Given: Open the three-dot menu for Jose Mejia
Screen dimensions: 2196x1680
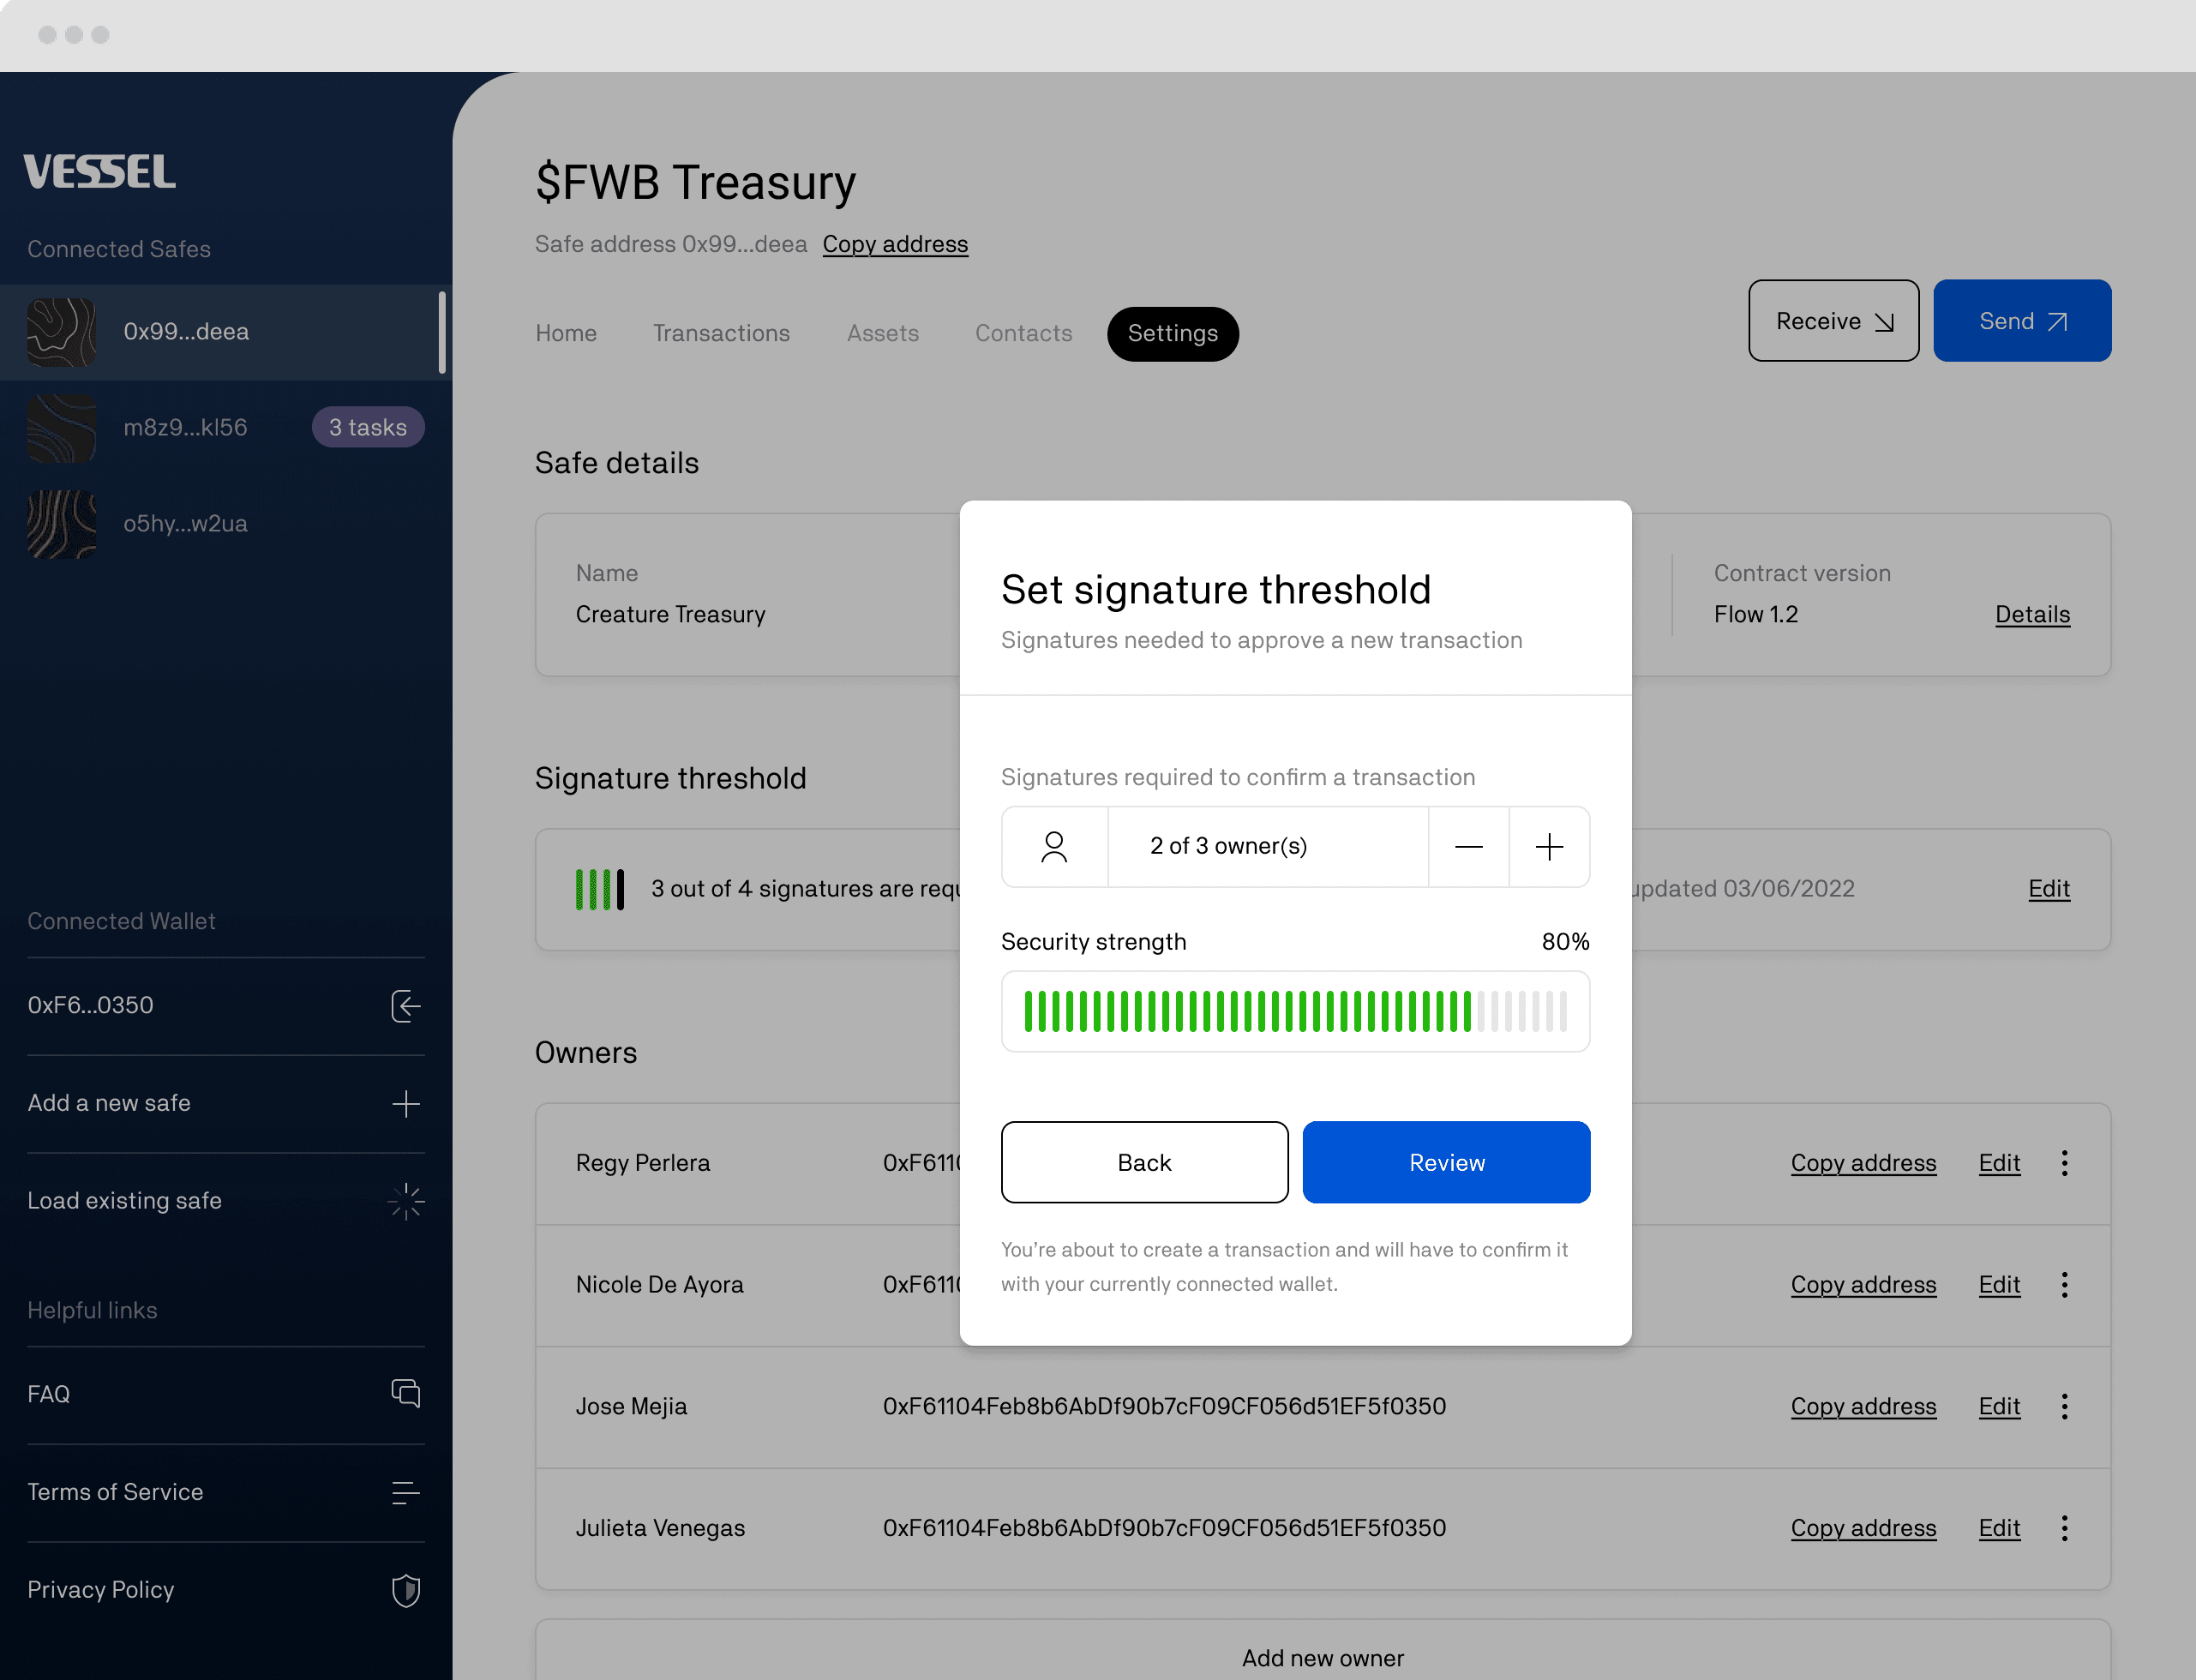Looking at the screenshot, I should point(2064,1406).
